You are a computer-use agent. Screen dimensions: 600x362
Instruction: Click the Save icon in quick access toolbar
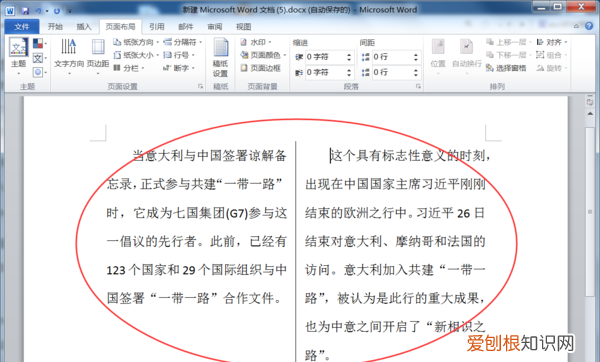[25, 11]
